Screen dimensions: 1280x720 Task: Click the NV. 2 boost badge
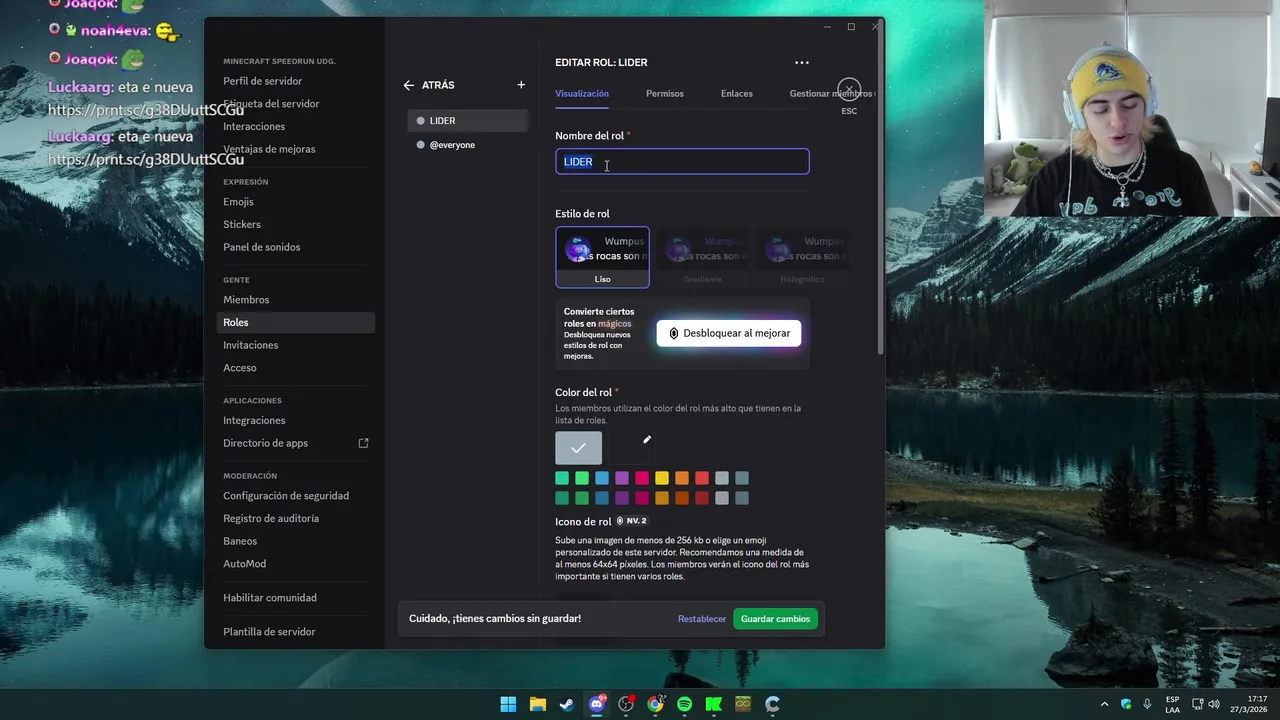[632, 521]
